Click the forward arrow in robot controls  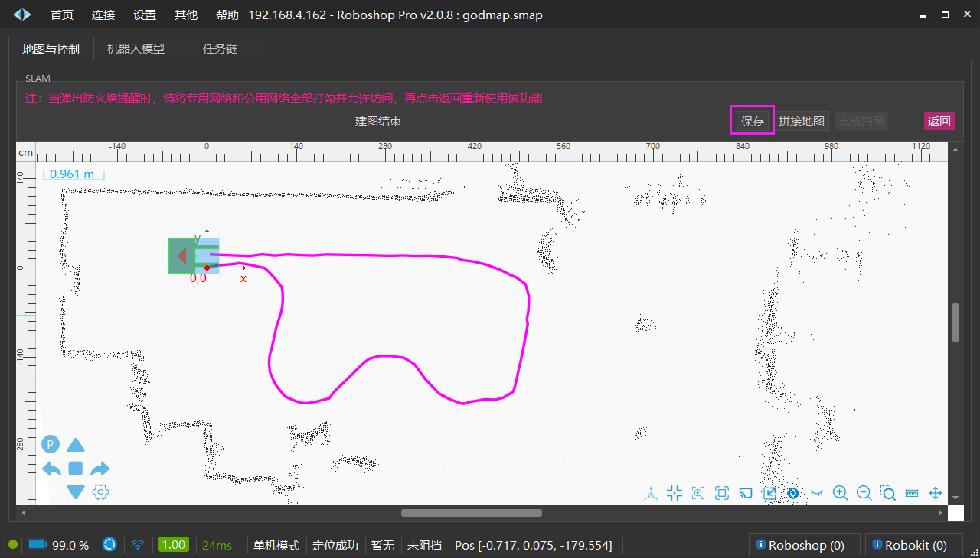76,446
